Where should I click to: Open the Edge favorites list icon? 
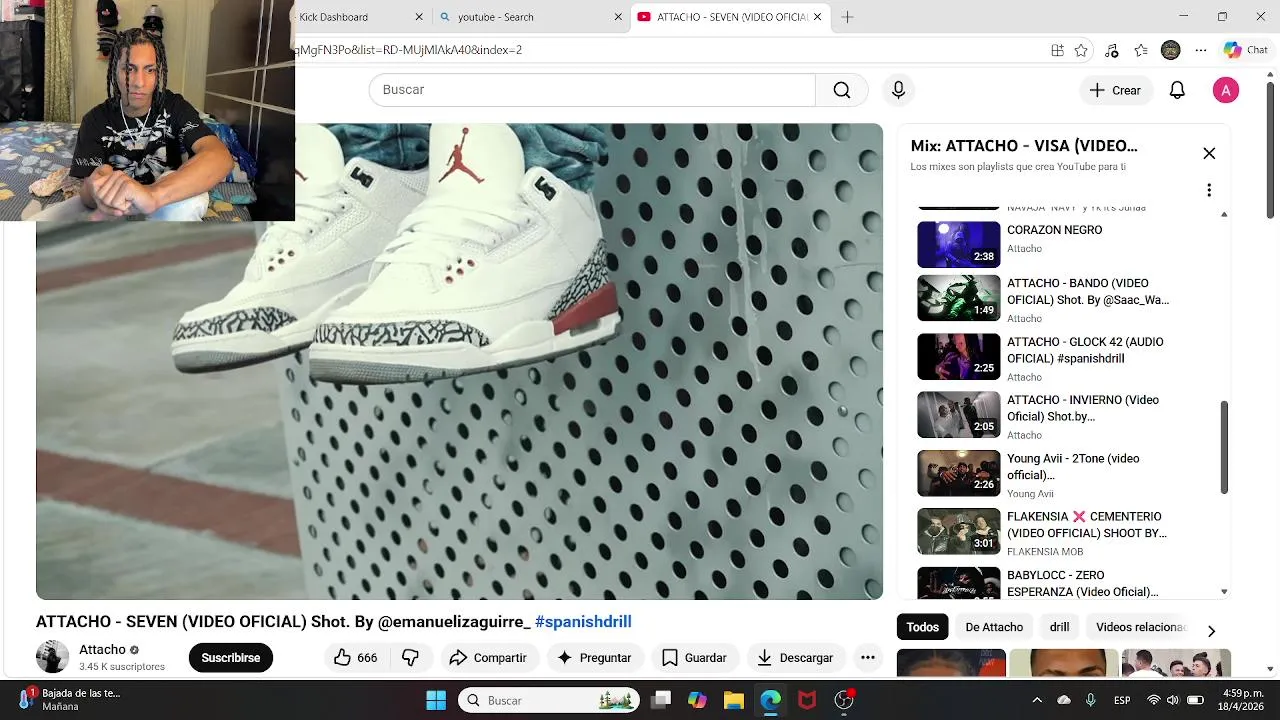pos(1141,50)
